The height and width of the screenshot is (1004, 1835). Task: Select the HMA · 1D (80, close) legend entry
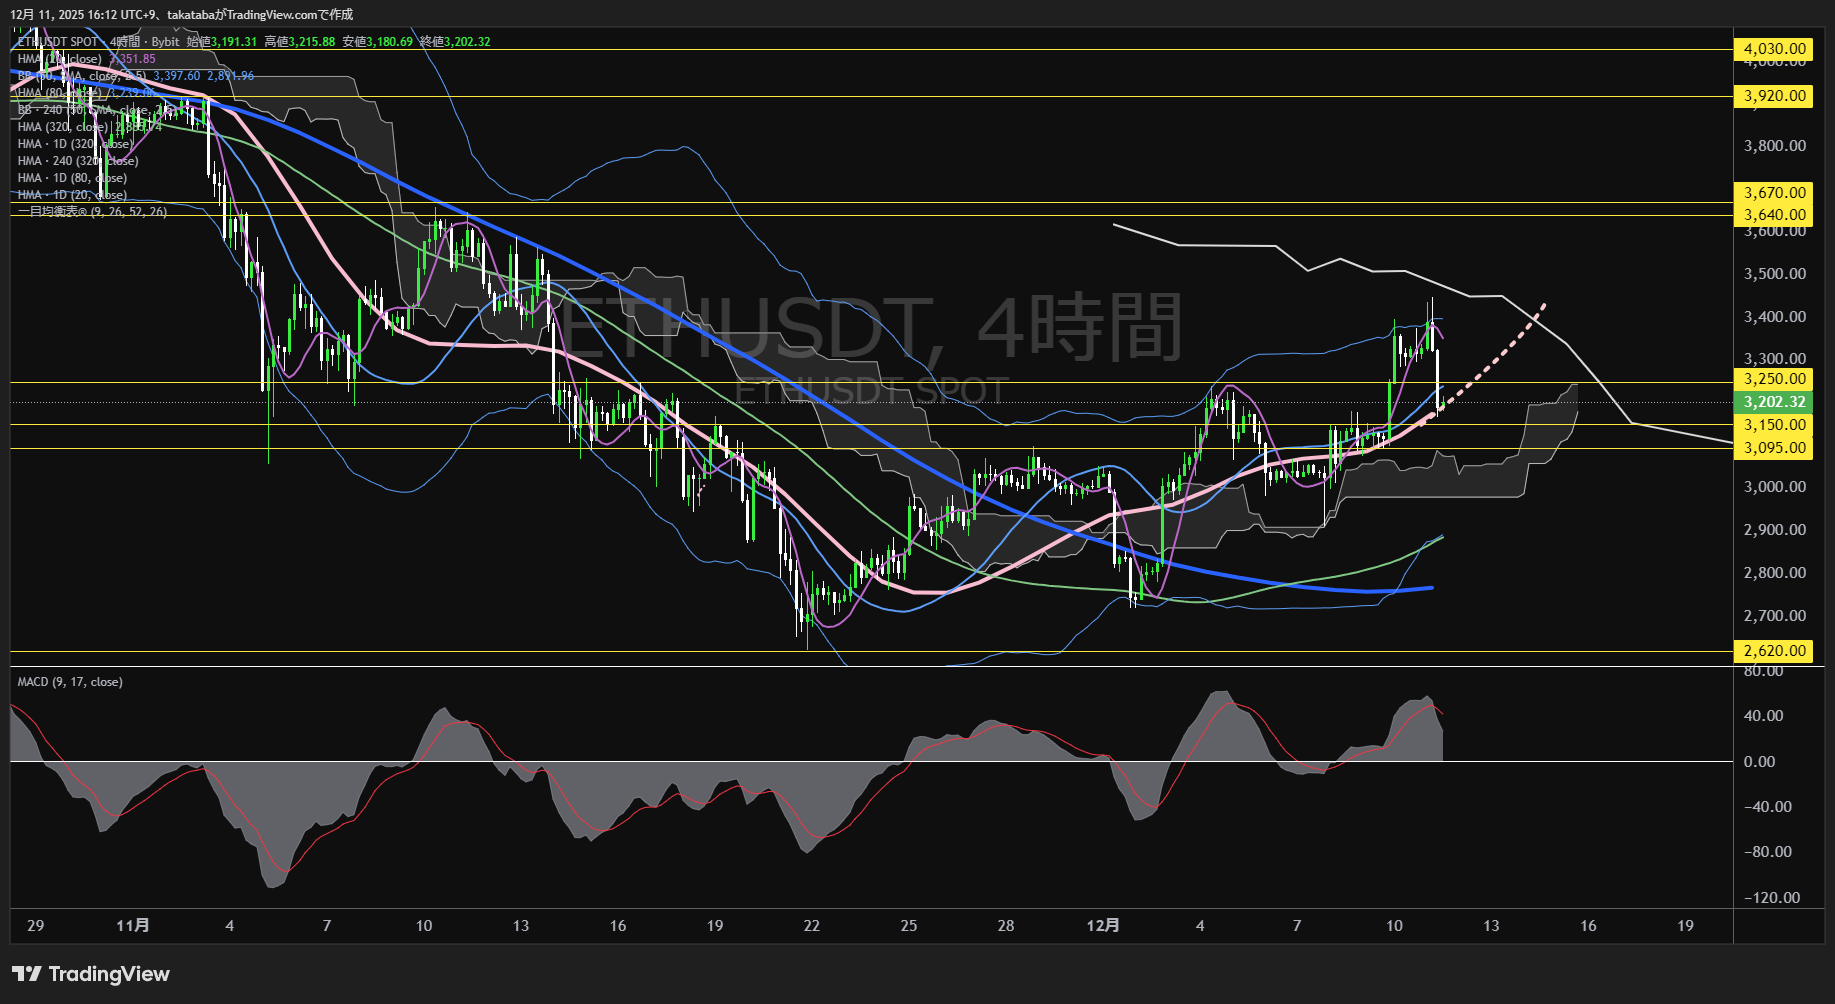point(72,178)
